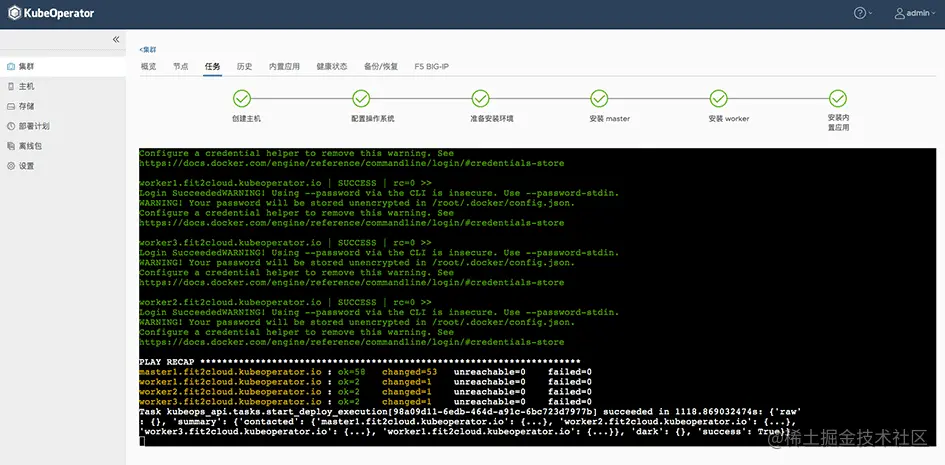Click the 准备安装环境 step checkmark
The image size is (945, 465).
(480, 98)
